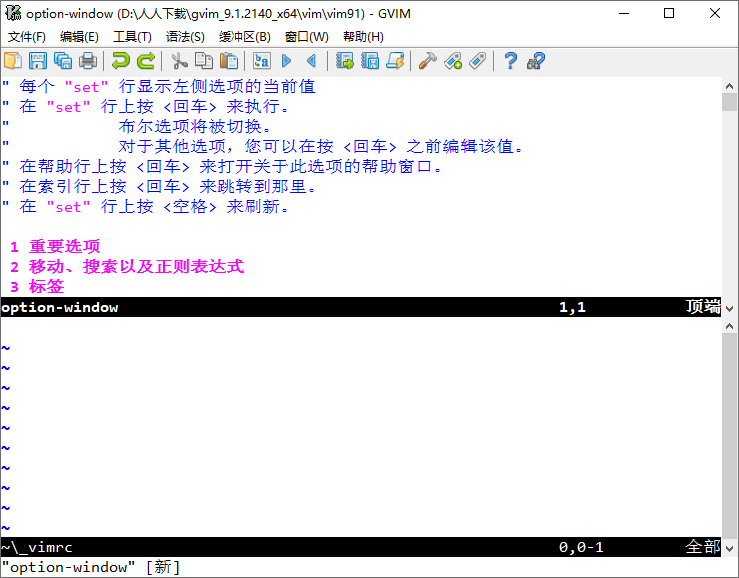Click the Cut scissors icon
Viewport: 739px width, 578px height.
pos(179,61)
